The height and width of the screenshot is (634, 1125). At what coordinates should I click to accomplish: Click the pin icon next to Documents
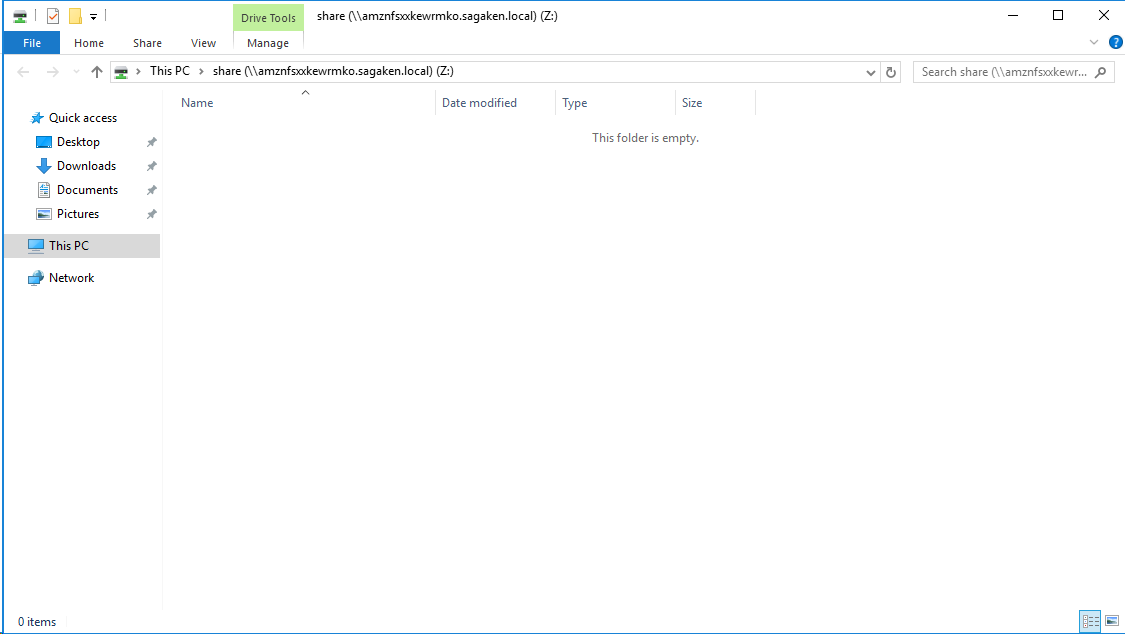pyautogui.click(x=151, y=190)
